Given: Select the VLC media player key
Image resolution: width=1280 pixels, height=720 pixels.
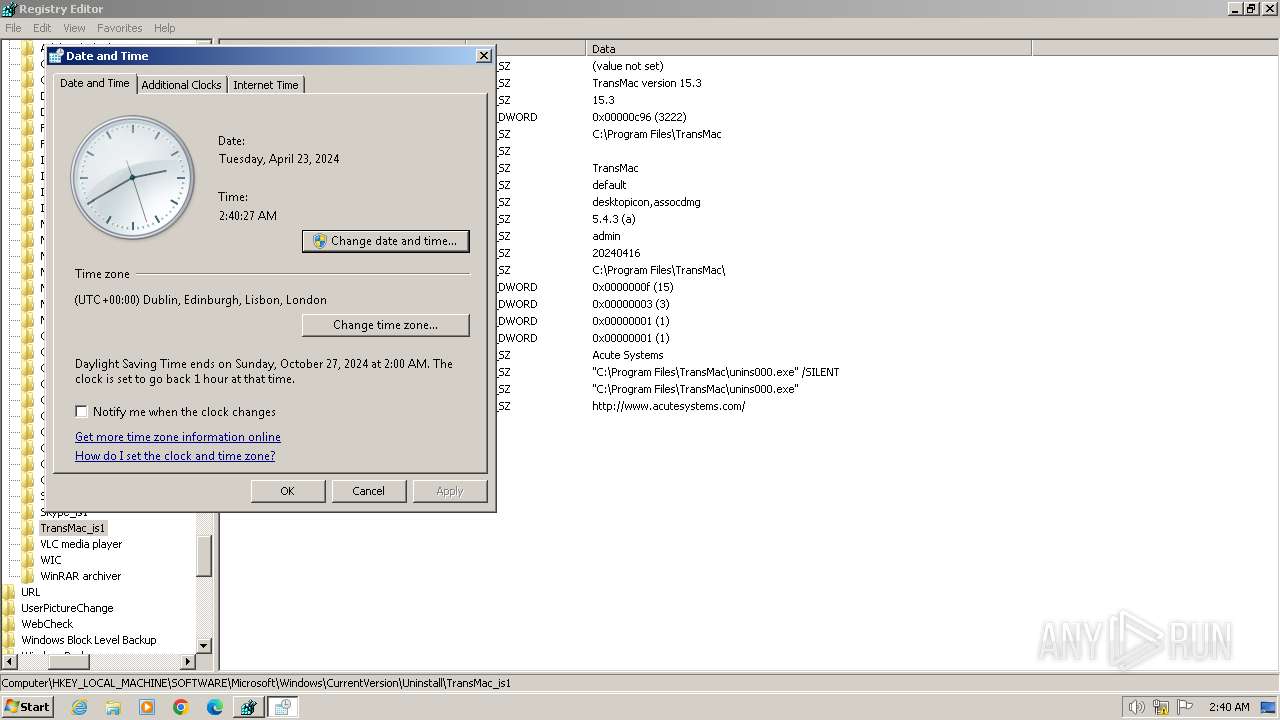Looking at the screenshot, I should coord(81,544).
